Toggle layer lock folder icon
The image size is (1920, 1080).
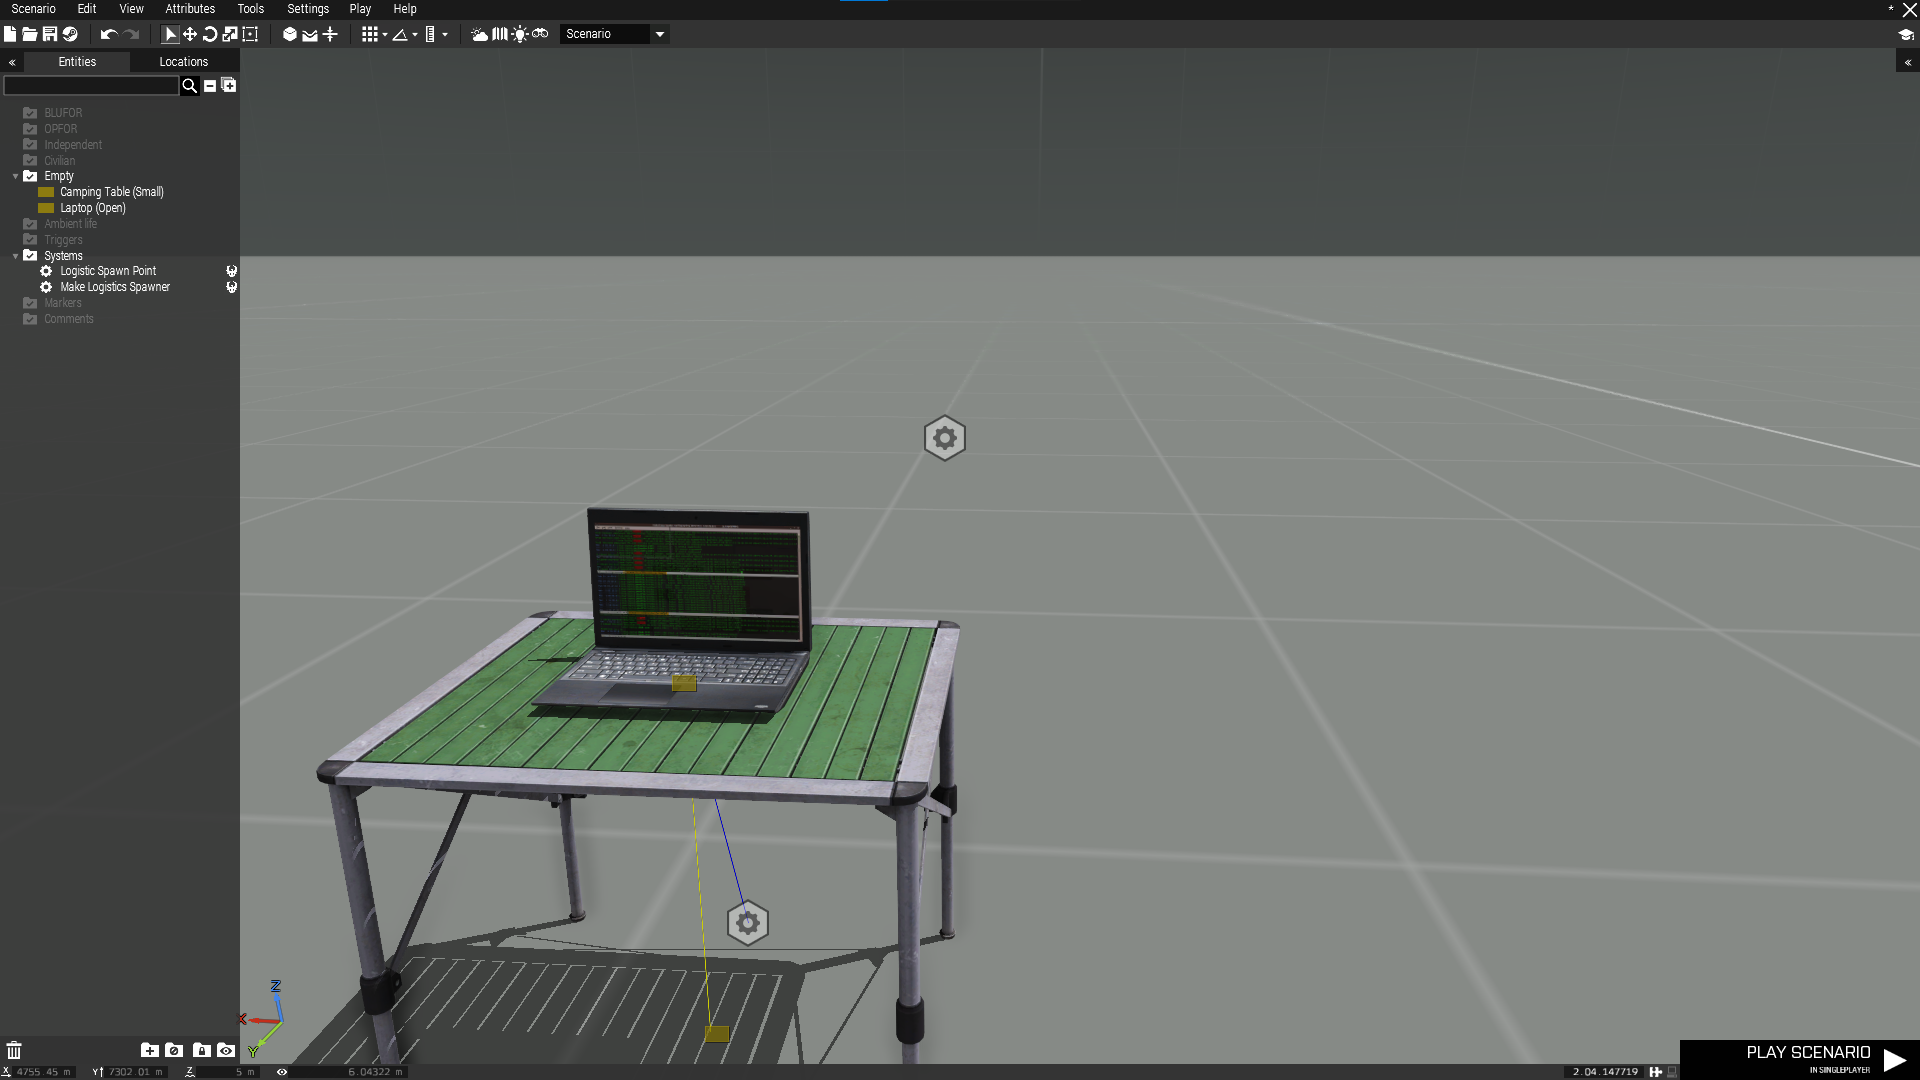pyautogui.click(x=201, y=1050)
